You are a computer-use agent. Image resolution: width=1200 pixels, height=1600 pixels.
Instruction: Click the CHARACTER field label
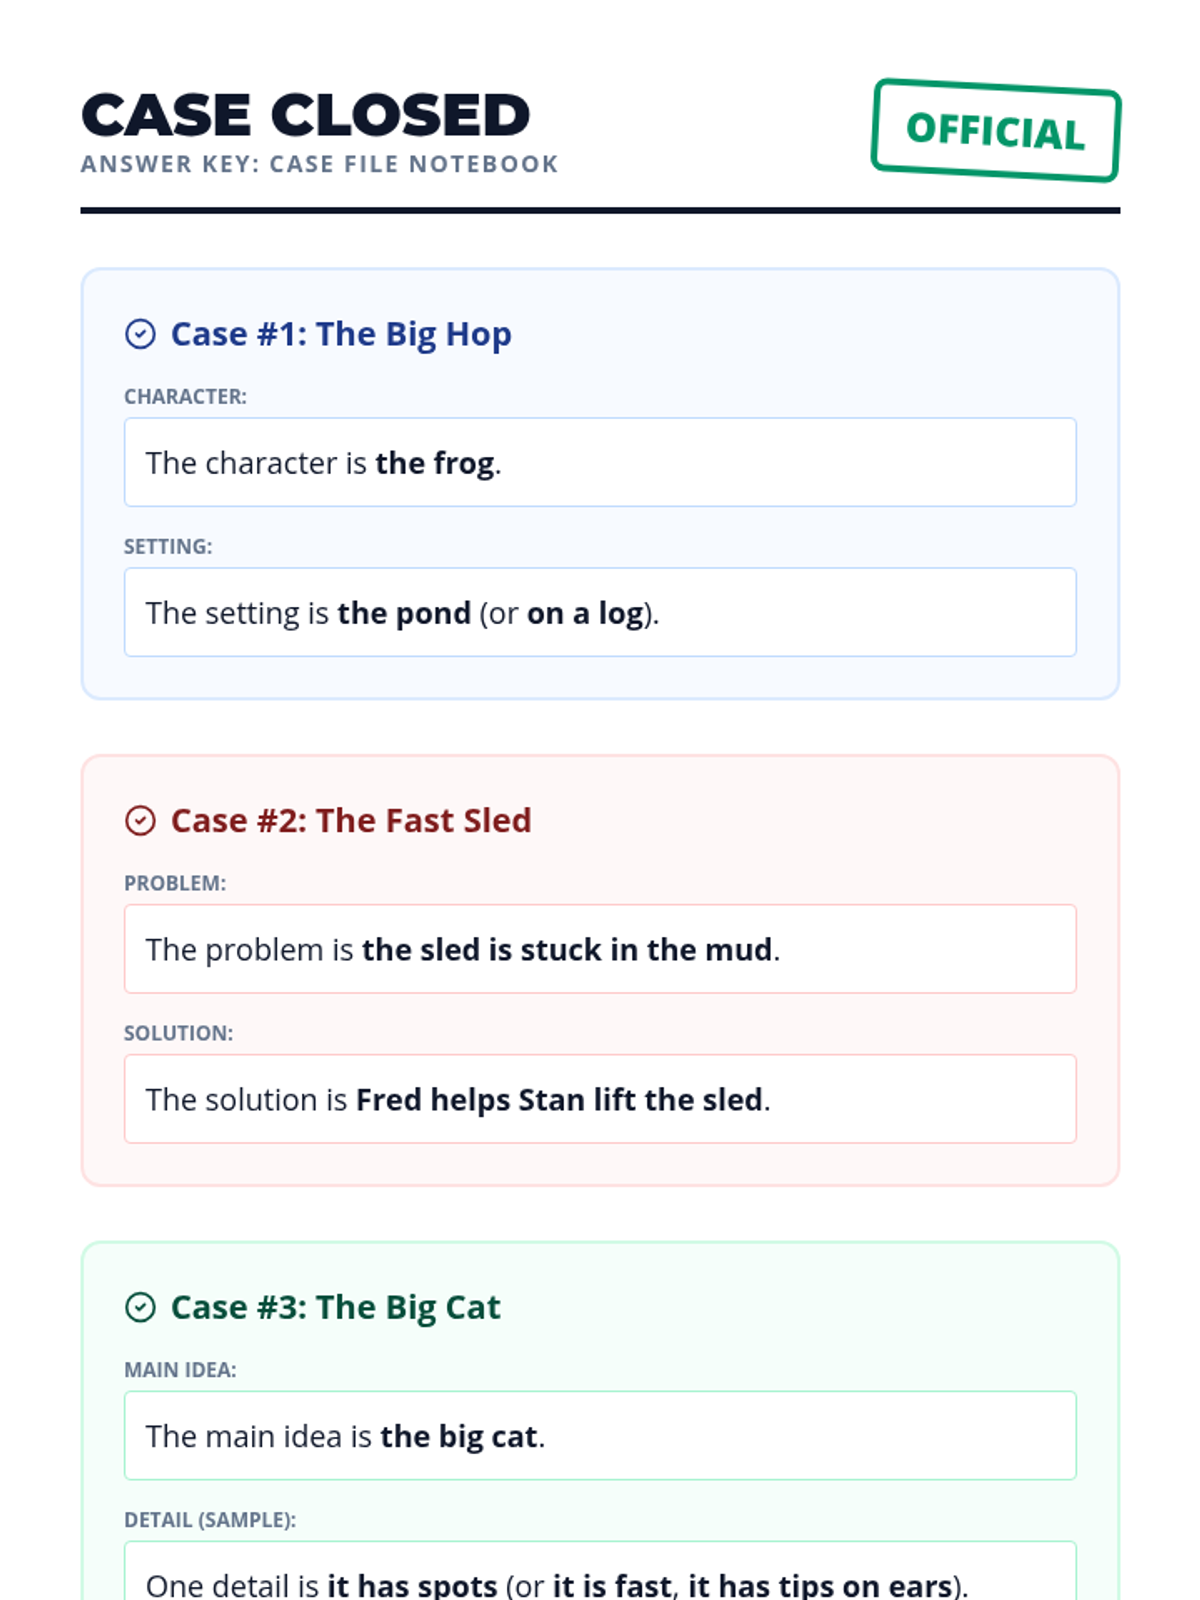point(185,397)
